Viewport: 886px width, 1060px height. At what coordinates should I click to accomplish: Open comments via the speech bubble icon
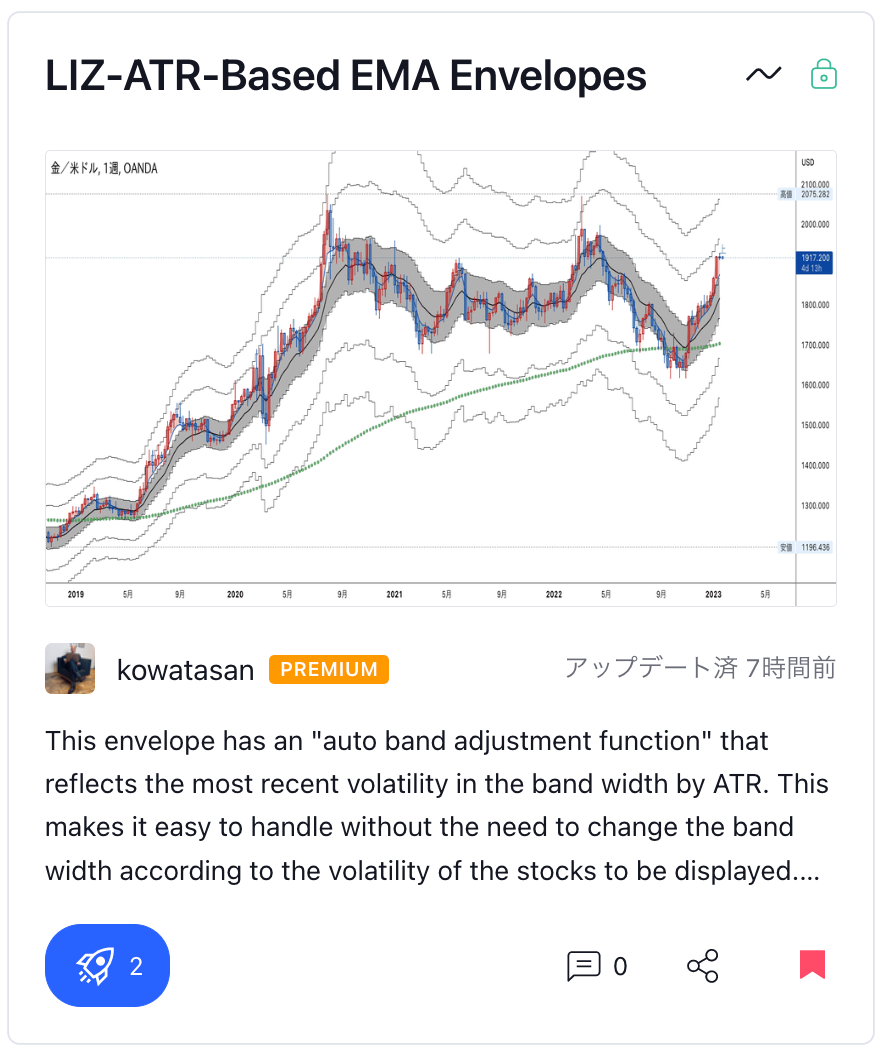(583, 966)
